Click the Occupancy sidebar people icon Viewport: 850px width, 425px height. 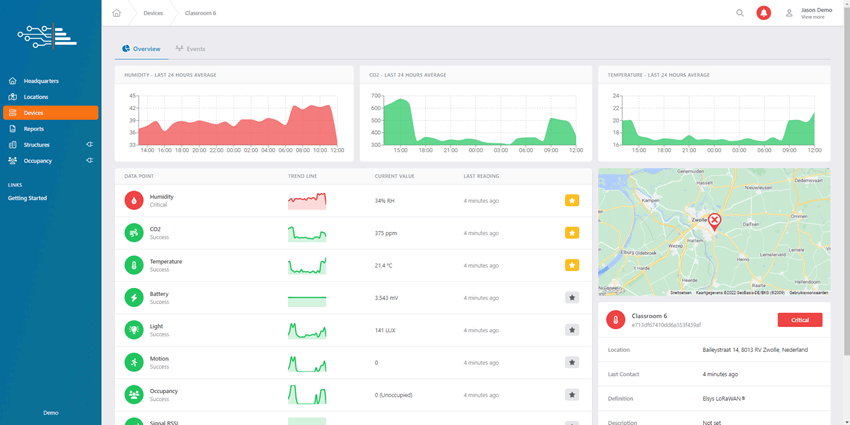pyautogui.click(x=13, y=161)
